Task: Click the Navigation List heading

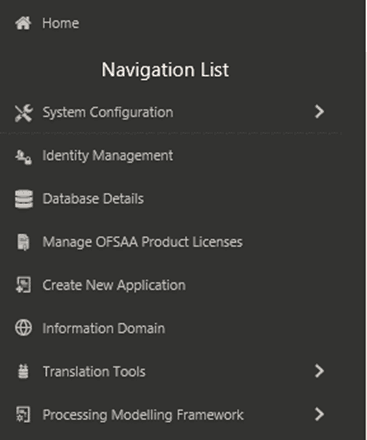Action: (x=165, y=70)
